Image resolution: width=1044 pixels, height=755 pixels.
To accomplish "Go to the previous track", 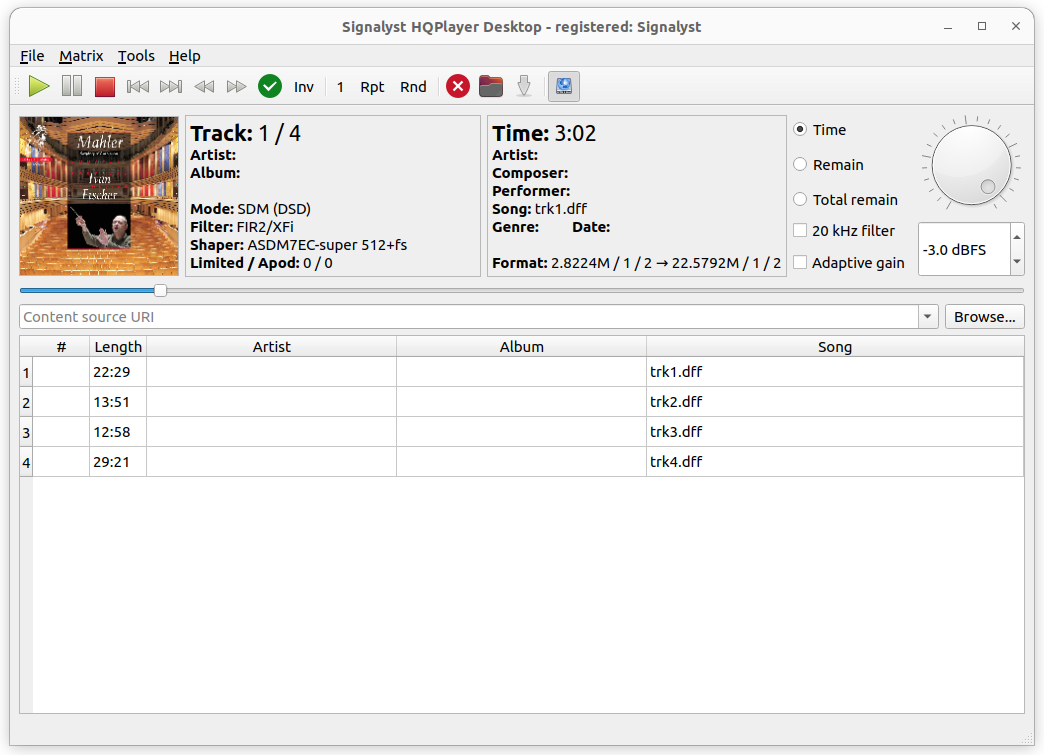I will coord(138,87).
